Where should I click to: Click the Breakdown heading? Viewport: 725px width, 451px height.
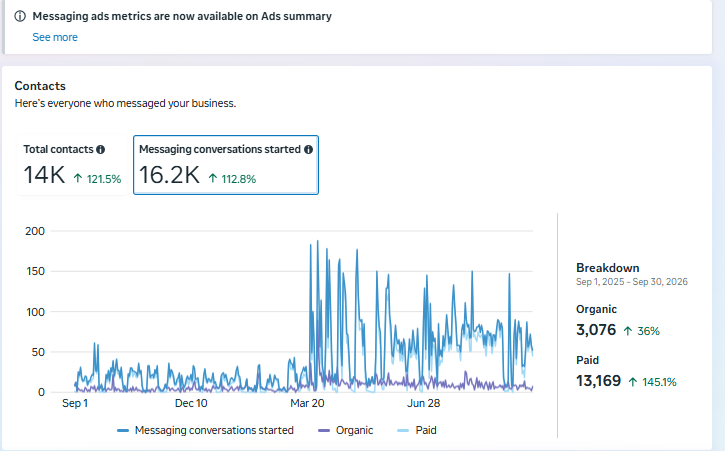608,268
